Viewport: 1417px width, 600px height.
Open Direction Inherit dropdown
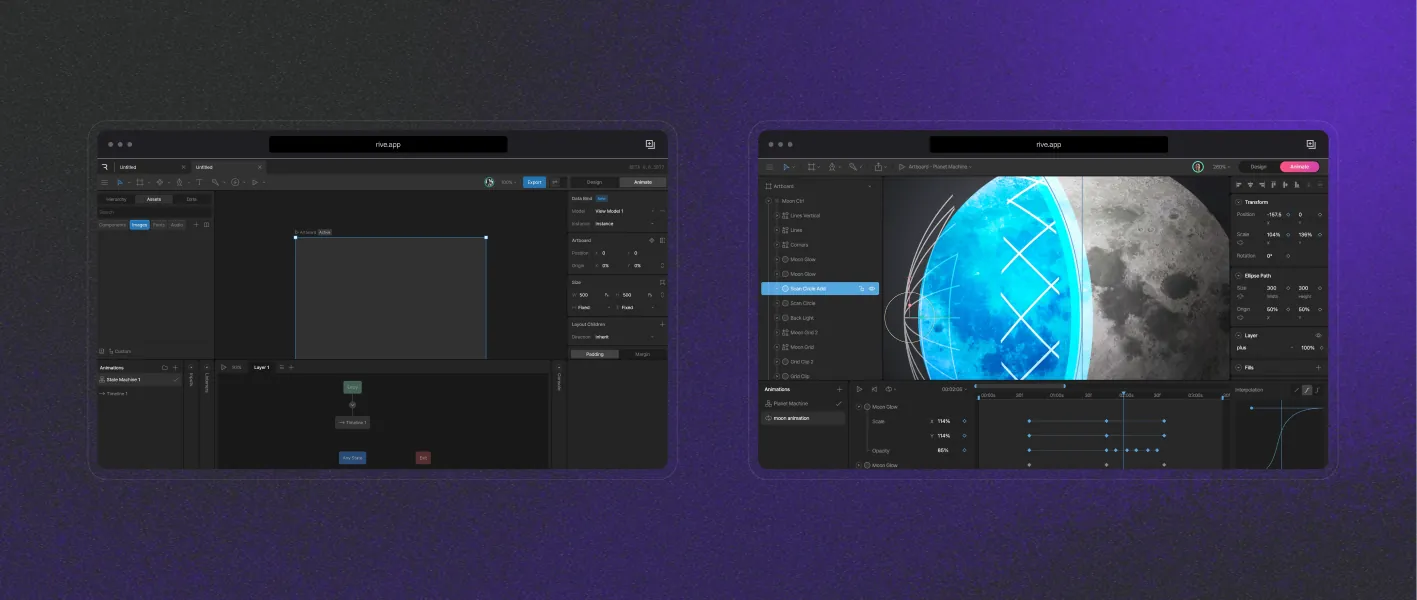pyautogui.click(x=625, y=337)
